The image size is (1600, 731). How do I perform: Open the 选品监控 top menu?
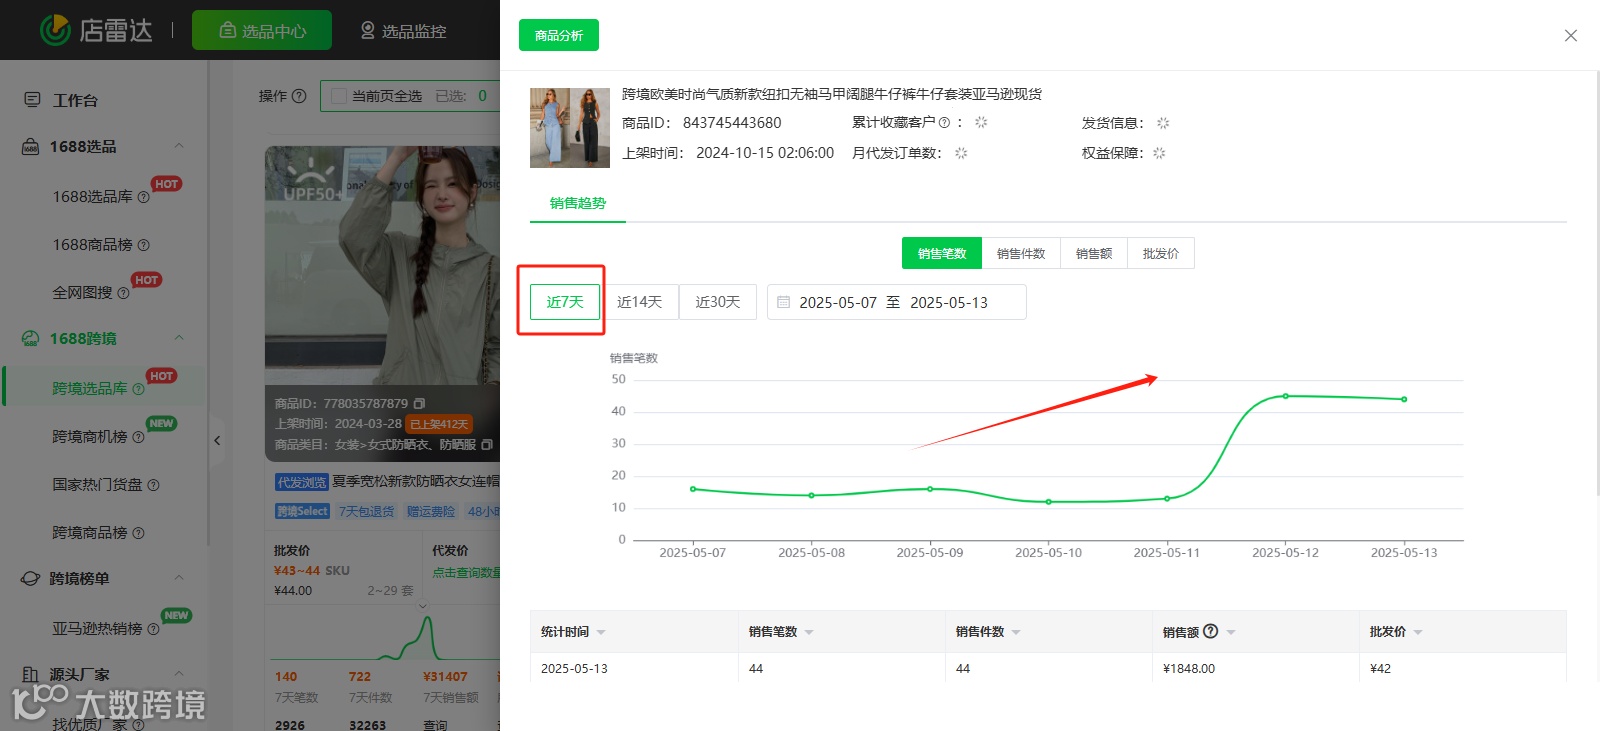[403, 31]
